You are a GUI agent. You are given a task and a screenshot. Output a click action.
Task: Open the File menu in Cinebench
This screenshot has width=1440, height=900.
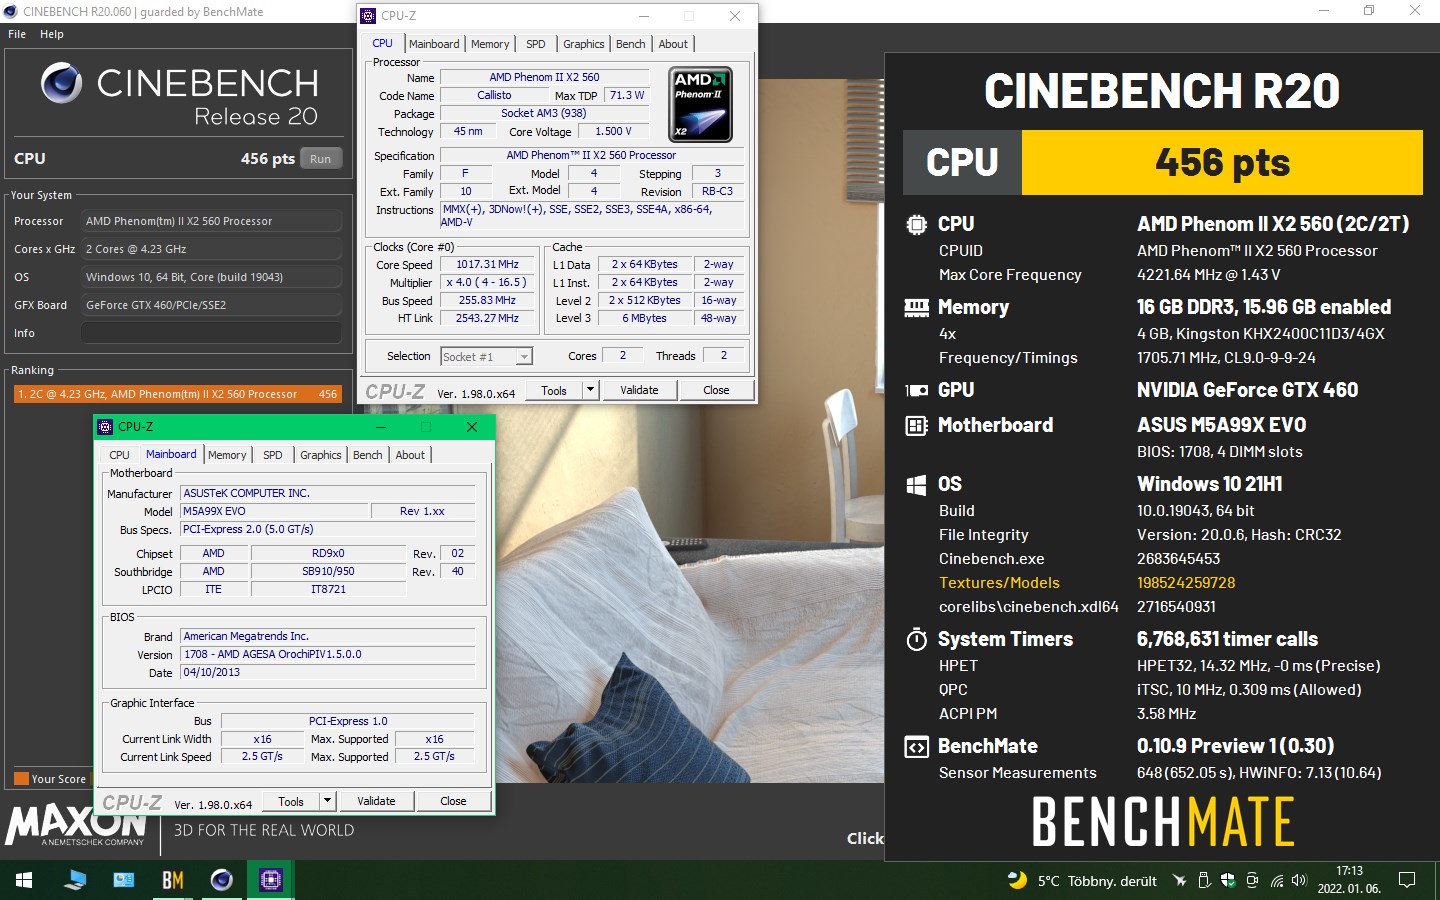17,34
